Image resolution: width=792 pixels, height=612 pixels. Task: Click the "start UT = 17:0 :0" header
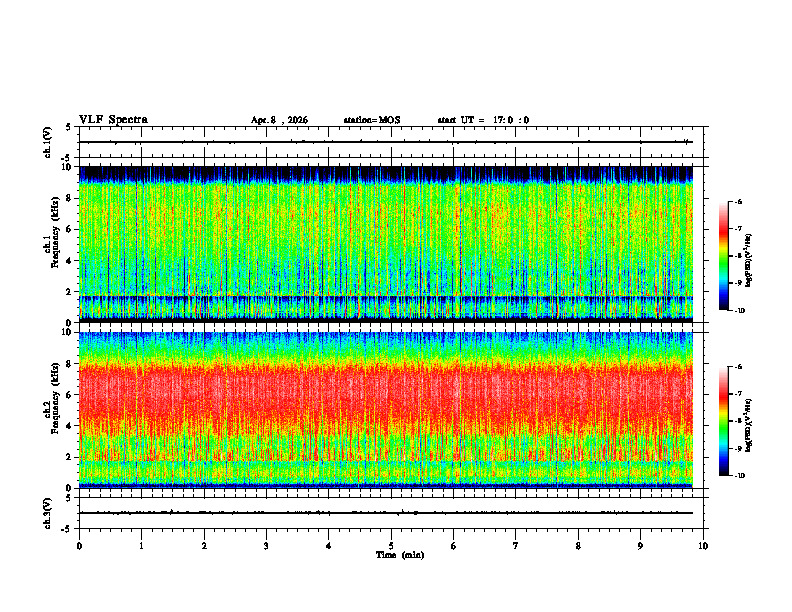pos(483,120)
